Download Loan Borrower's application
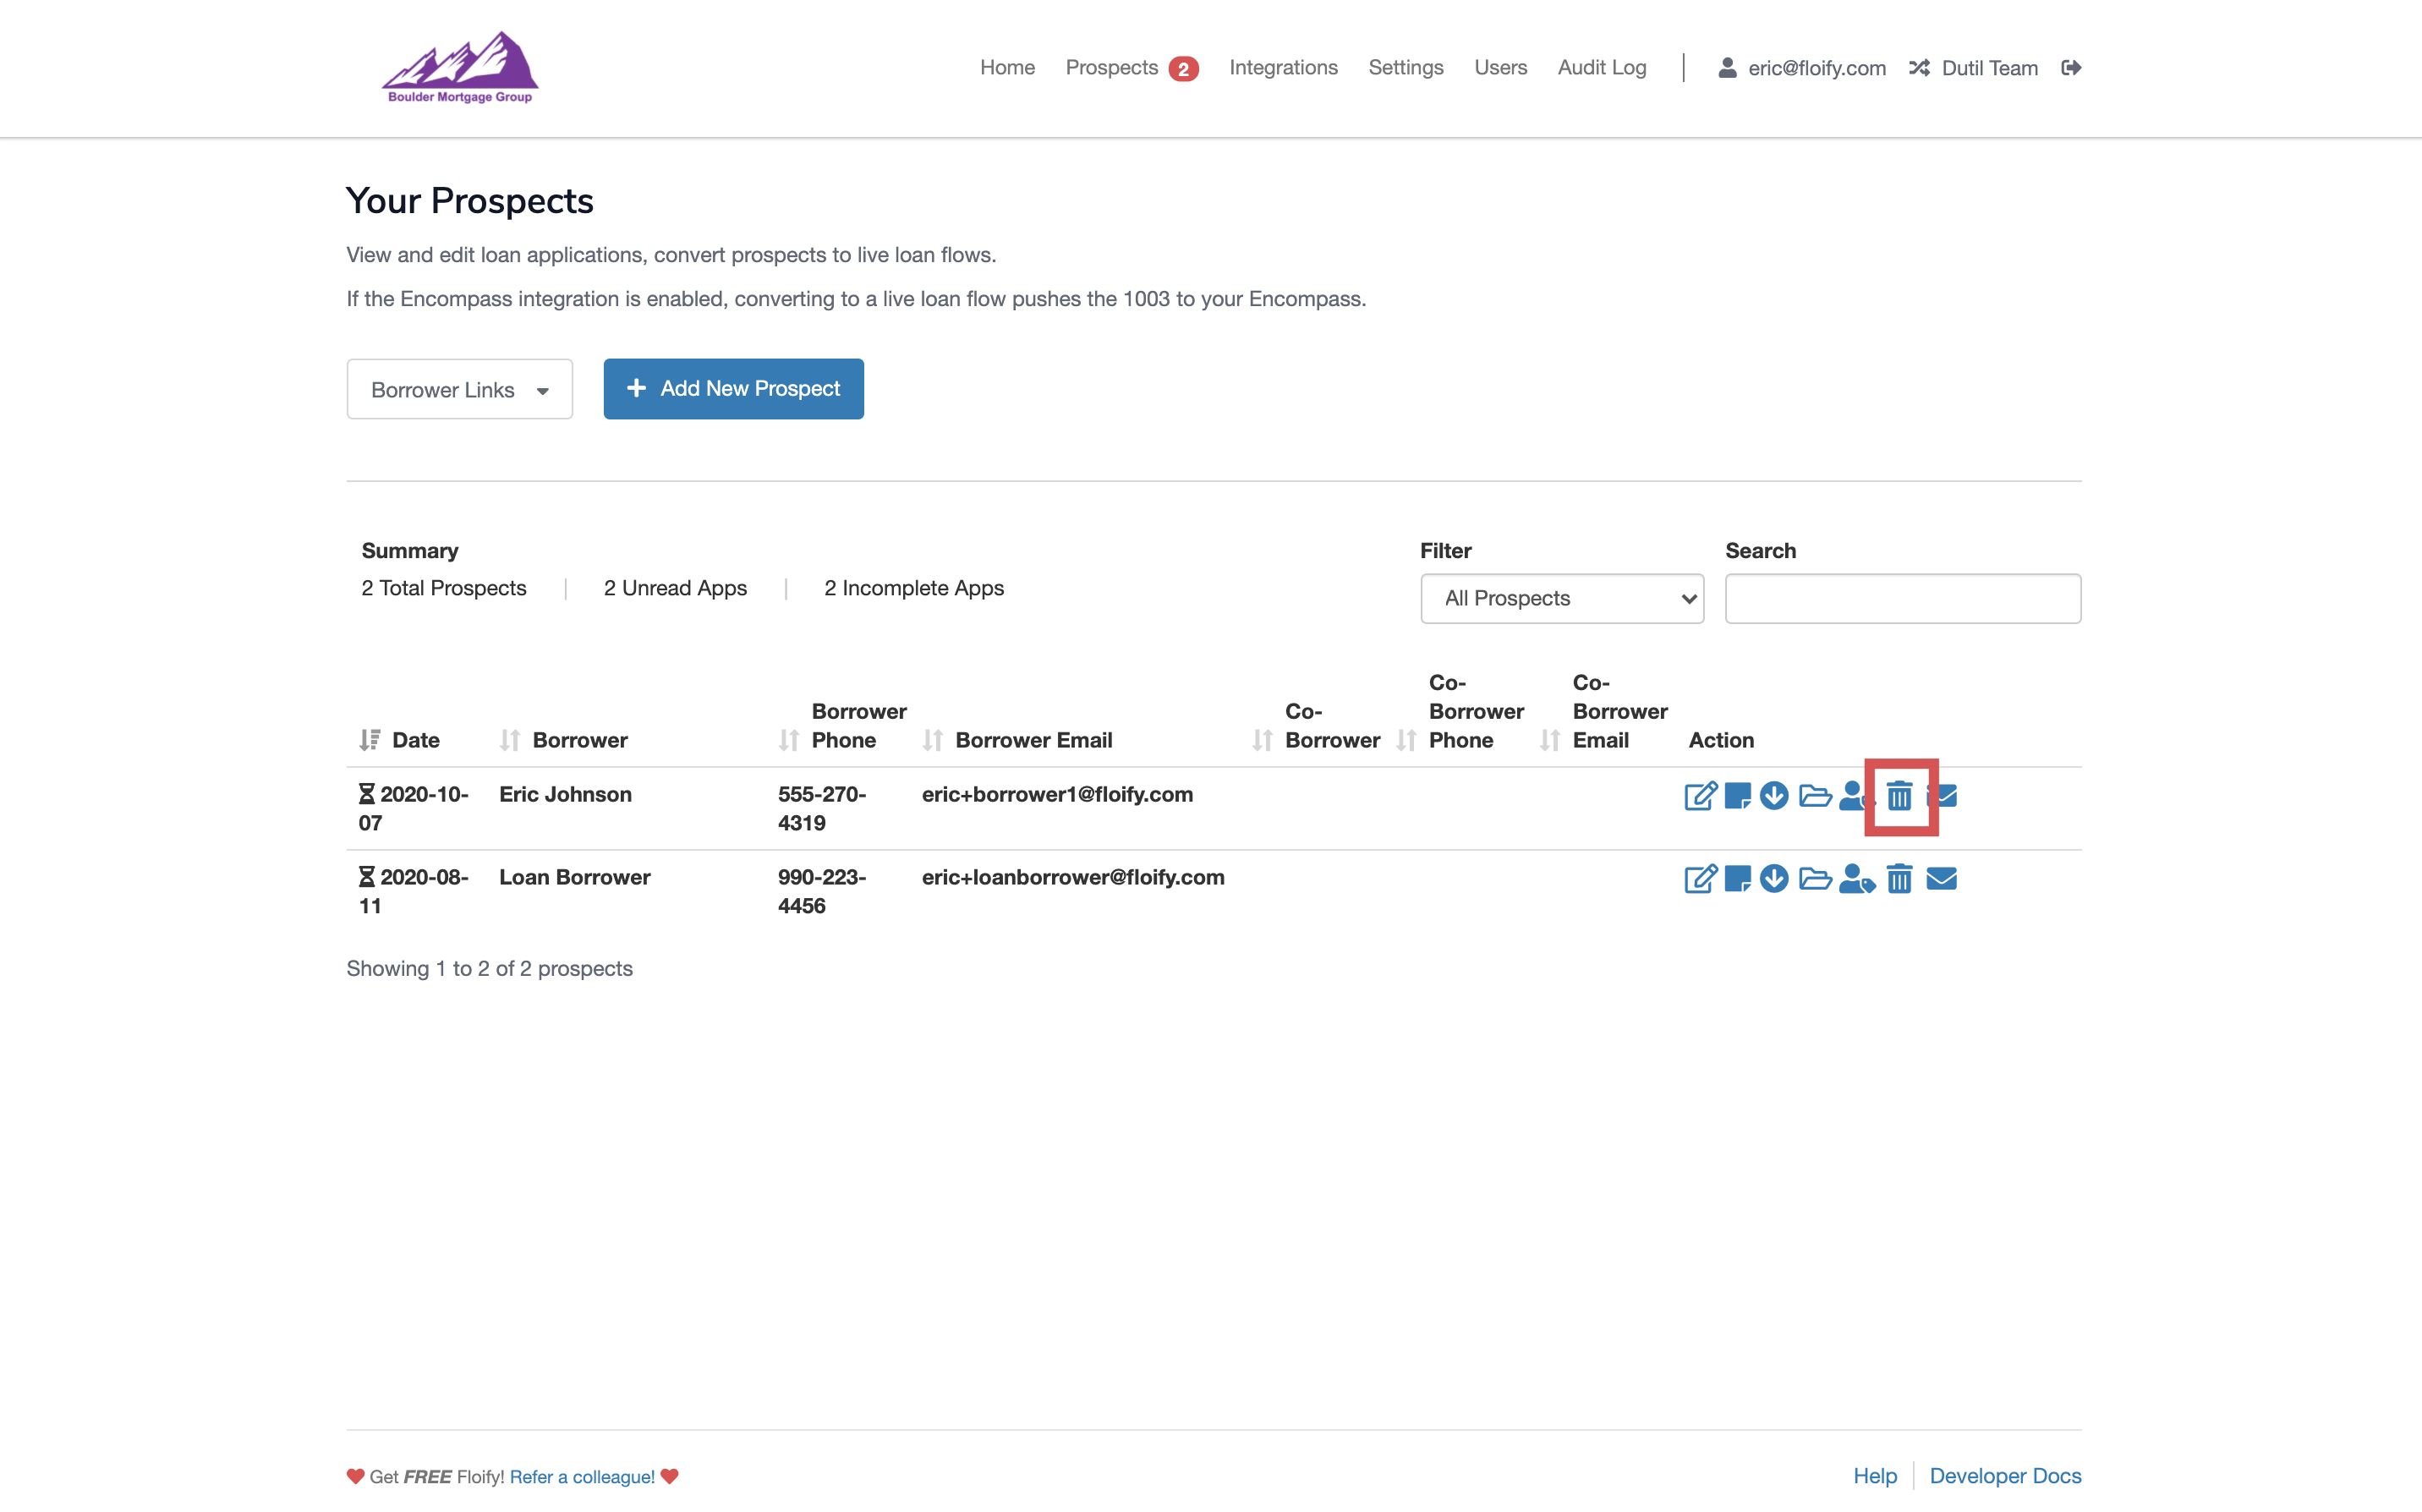This screenshot has width=2422, height=1512. 1774,879
